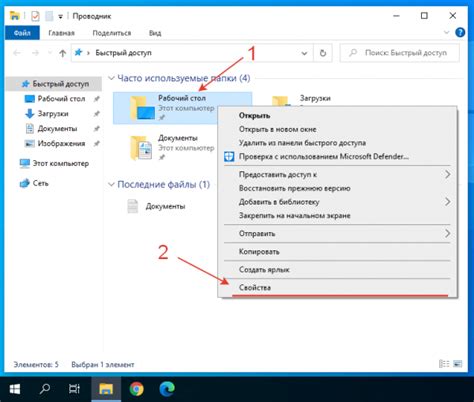Open the Файл ribbon tab
474x402 pixels.
pos(22,33)
